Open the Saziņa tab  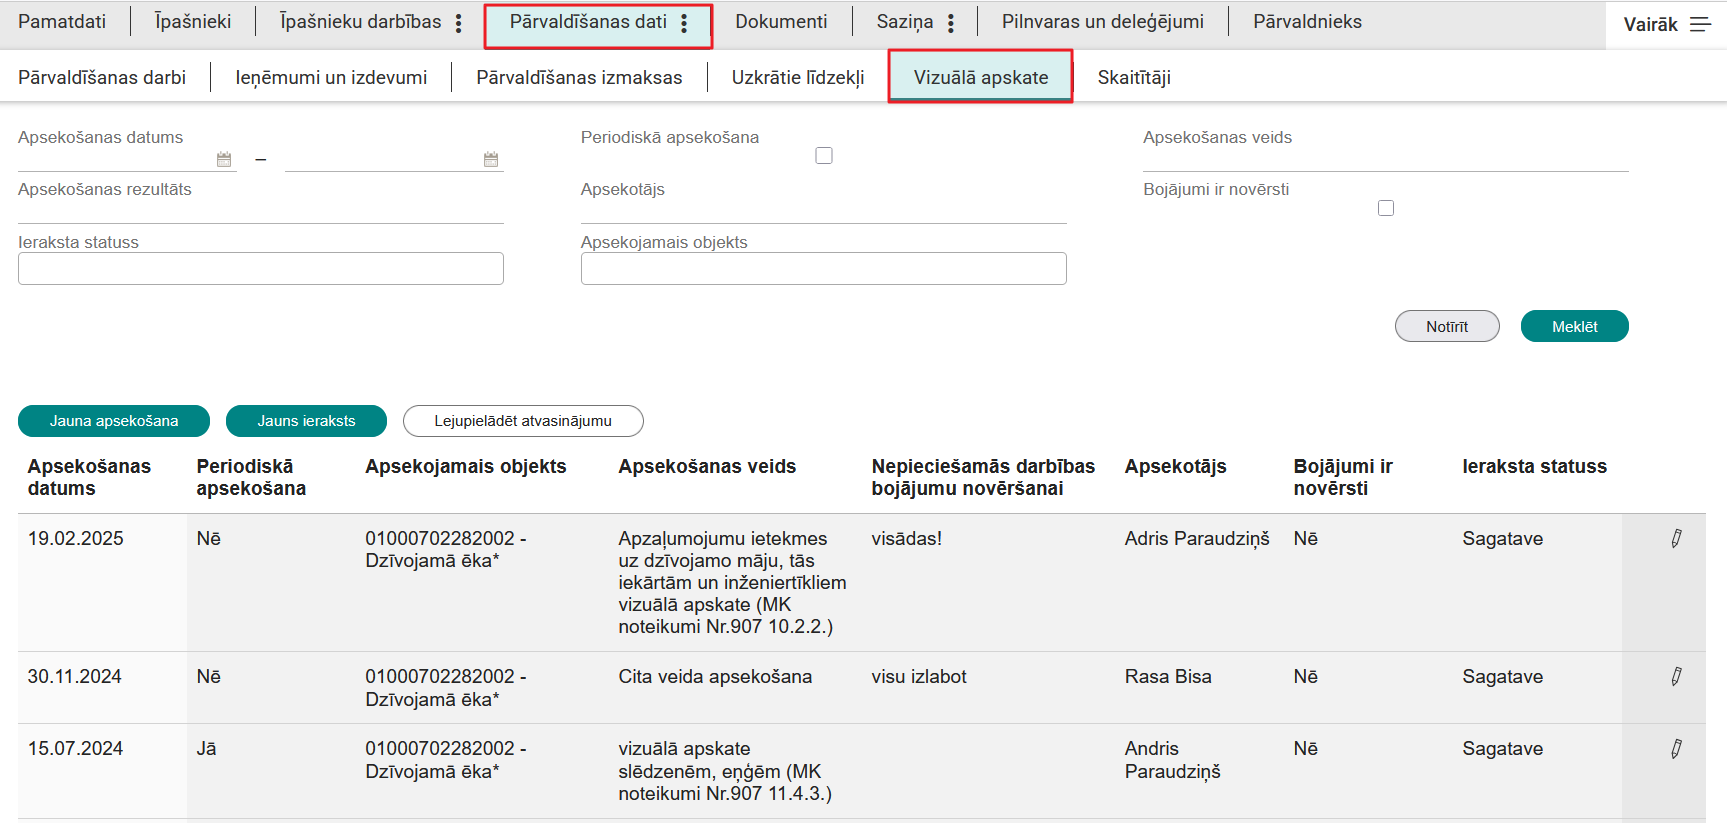coord(905,22)
